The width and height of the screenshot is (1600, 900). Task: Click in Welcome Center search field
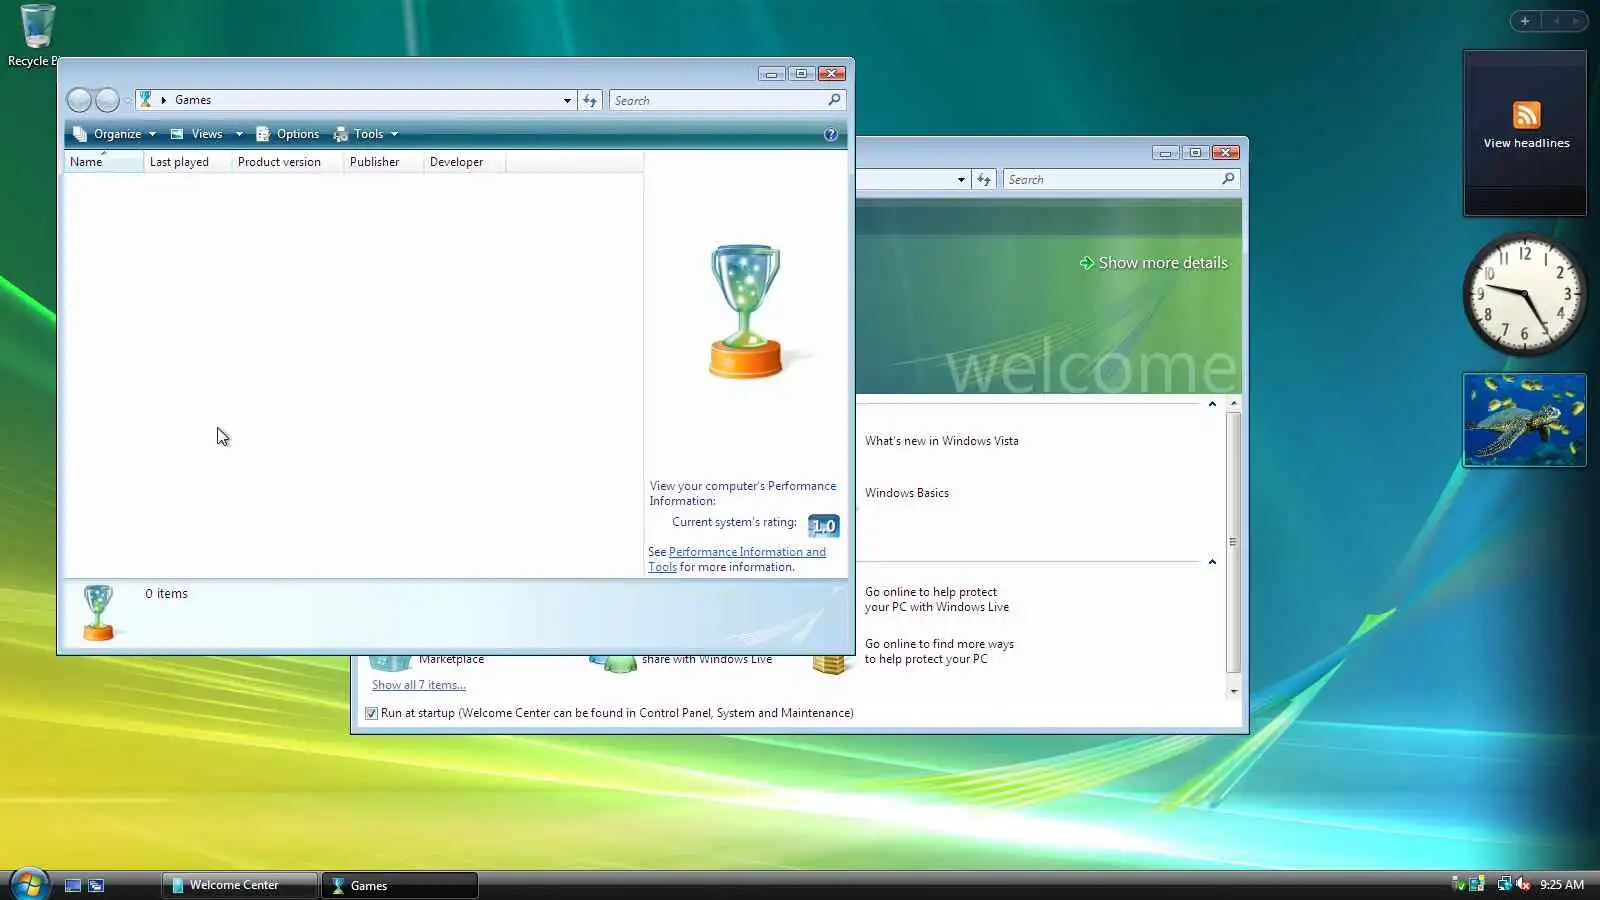(1112, 180)
